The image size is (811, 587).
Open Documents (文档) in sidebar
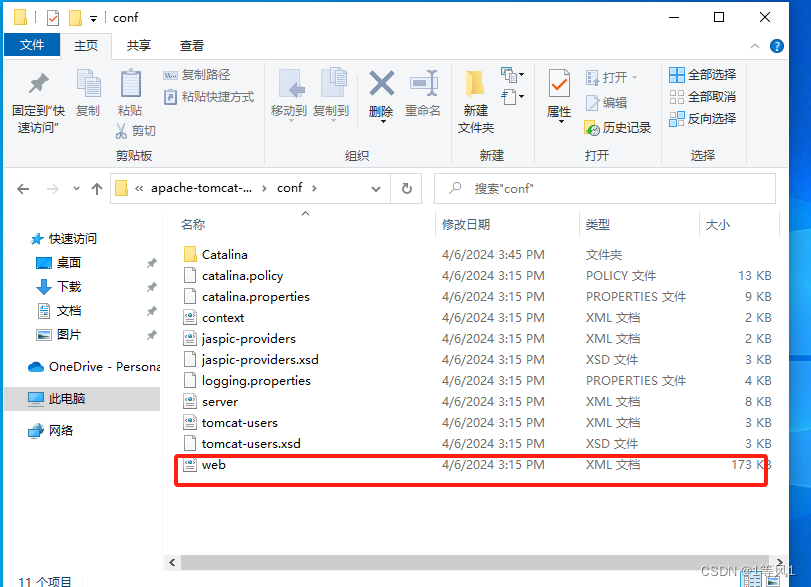tap(59, 311)
